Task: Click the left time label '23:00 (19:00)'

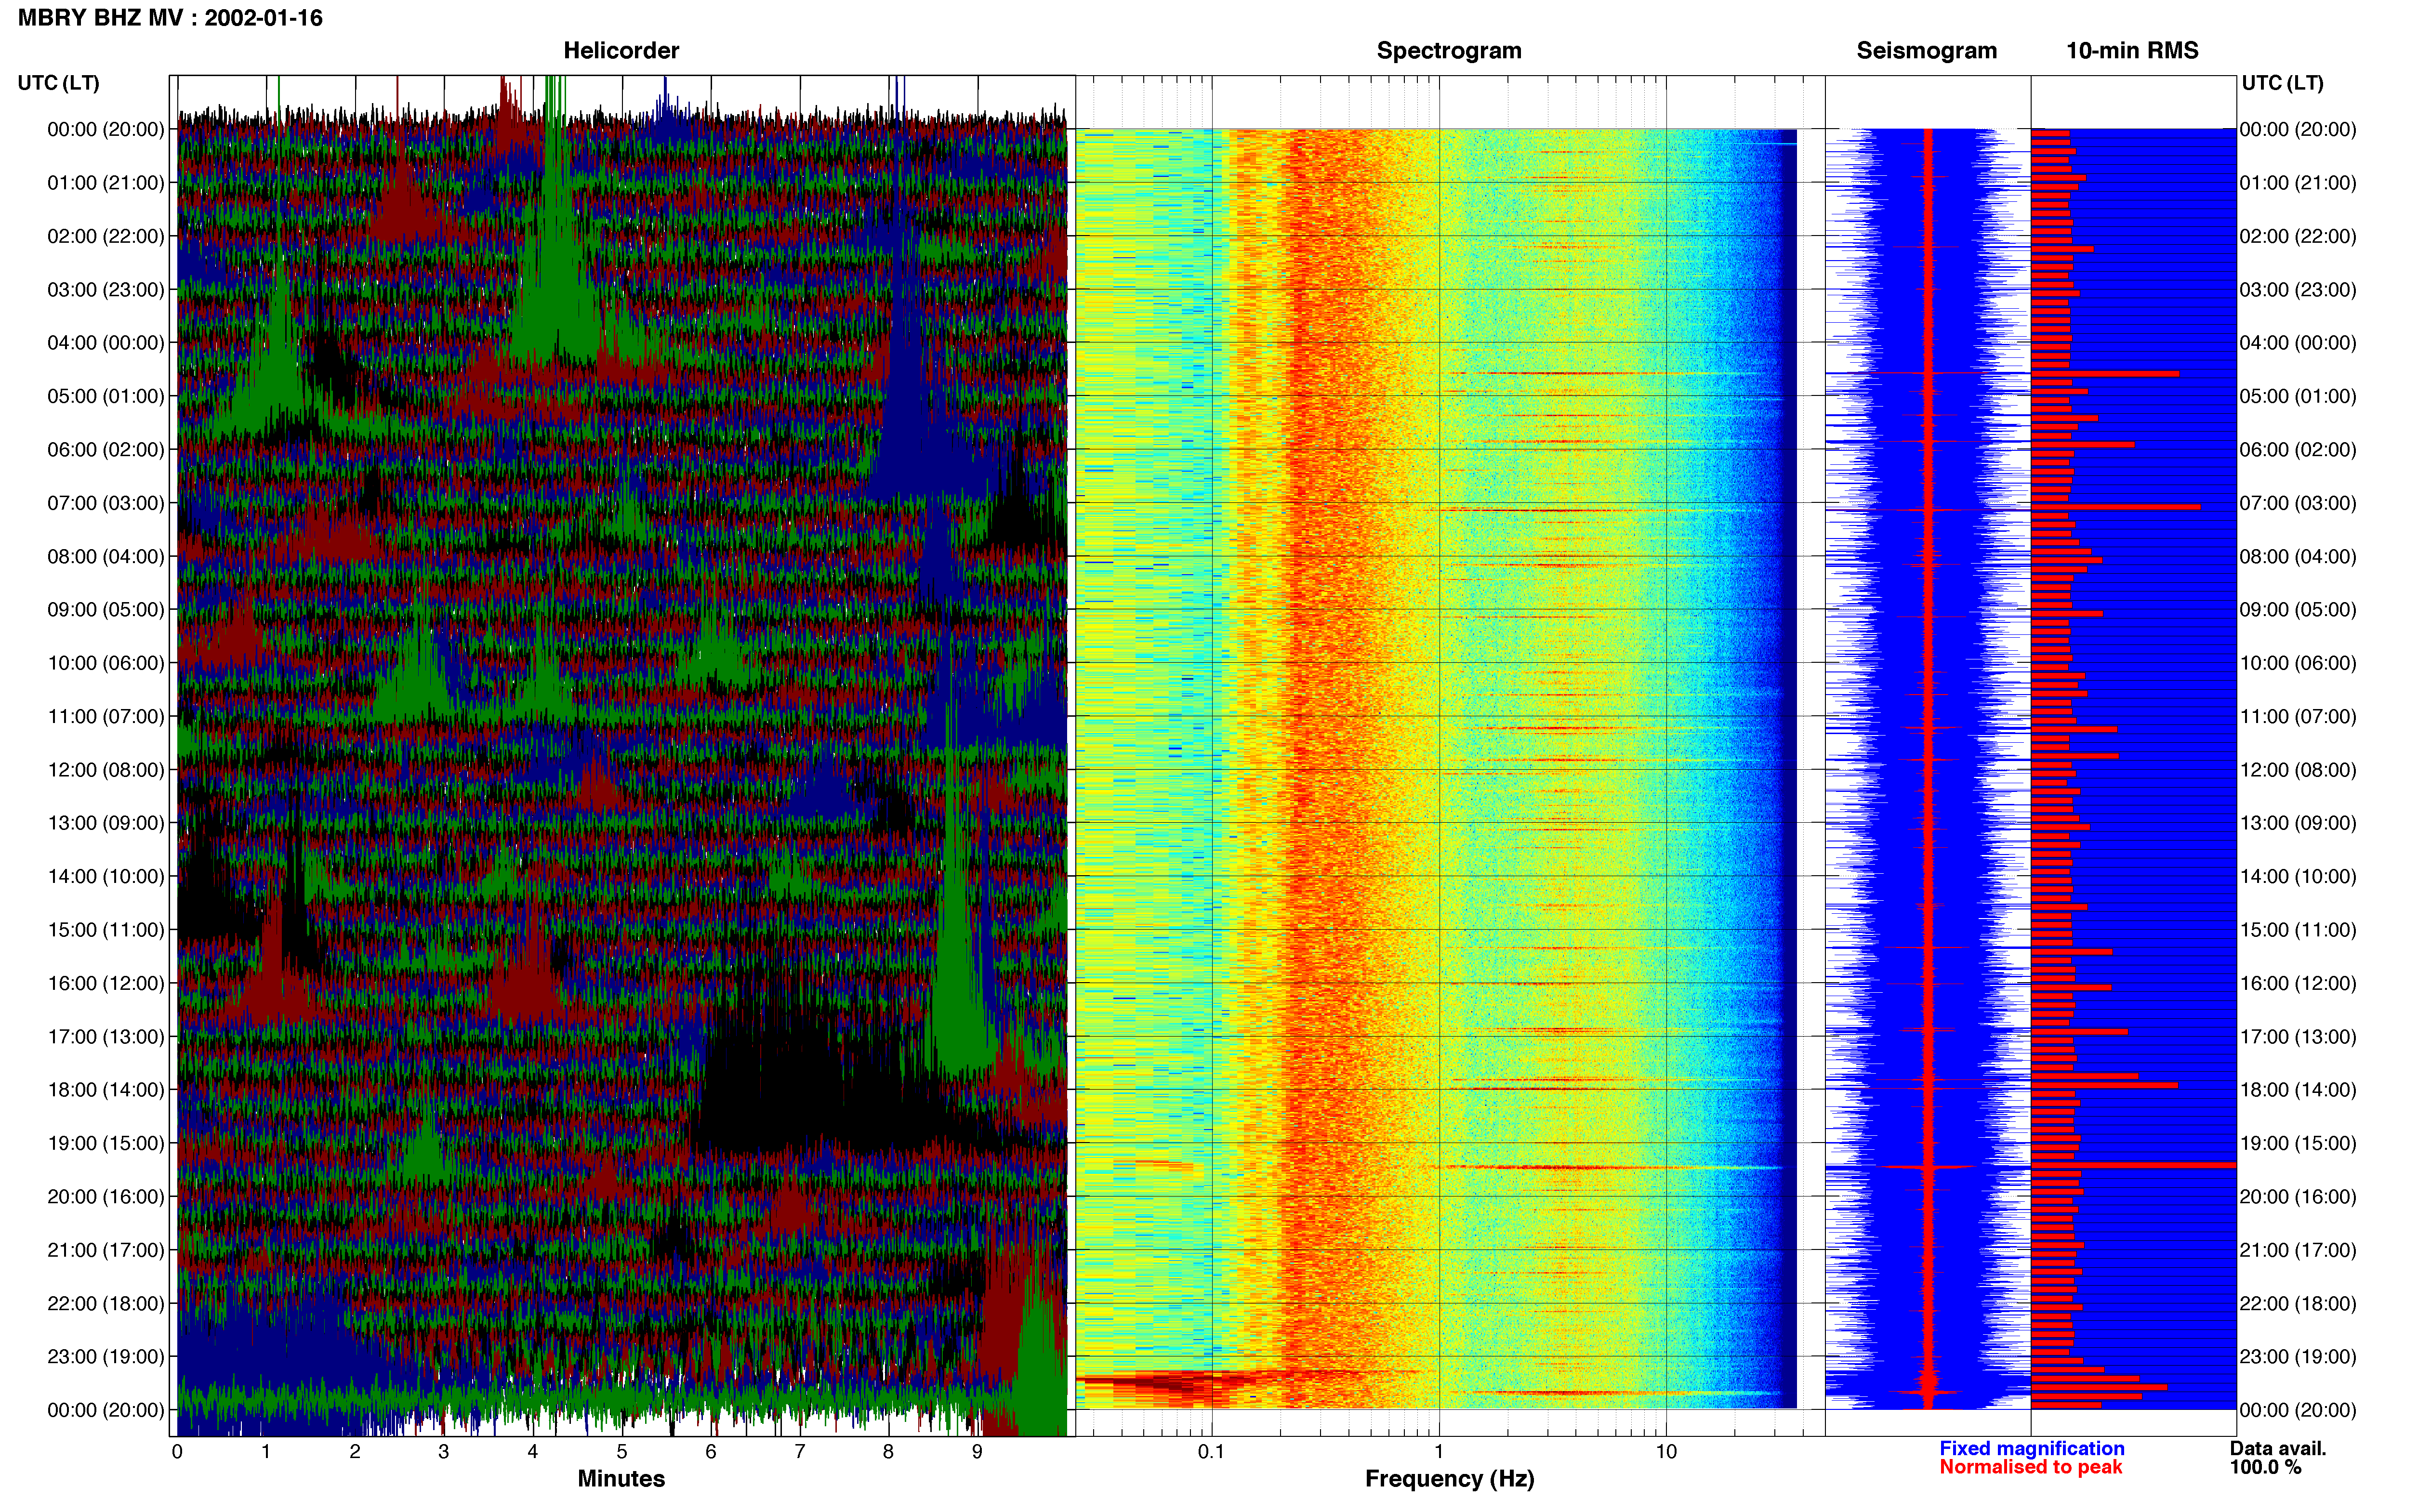Action: 106,1357
